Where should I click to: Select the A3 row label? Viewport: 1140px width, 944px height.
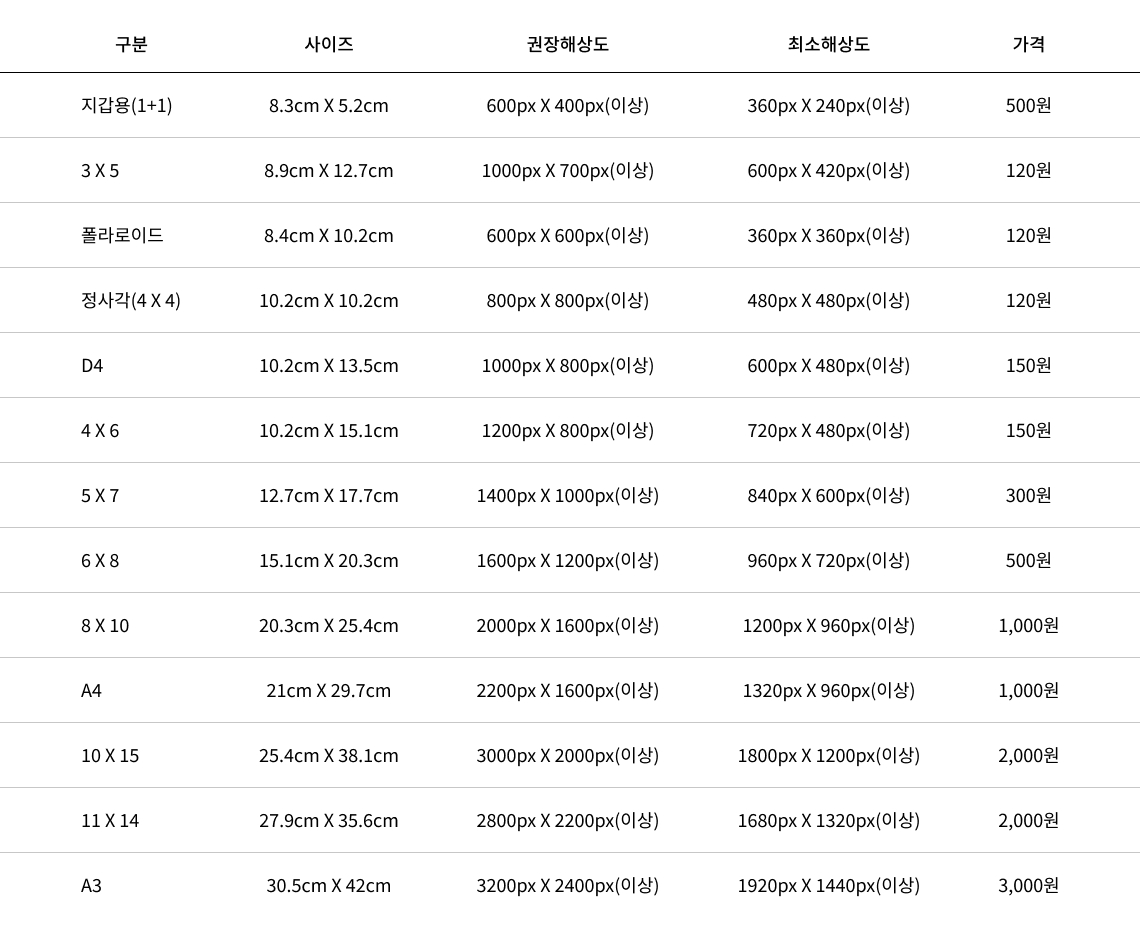[92, 886]
